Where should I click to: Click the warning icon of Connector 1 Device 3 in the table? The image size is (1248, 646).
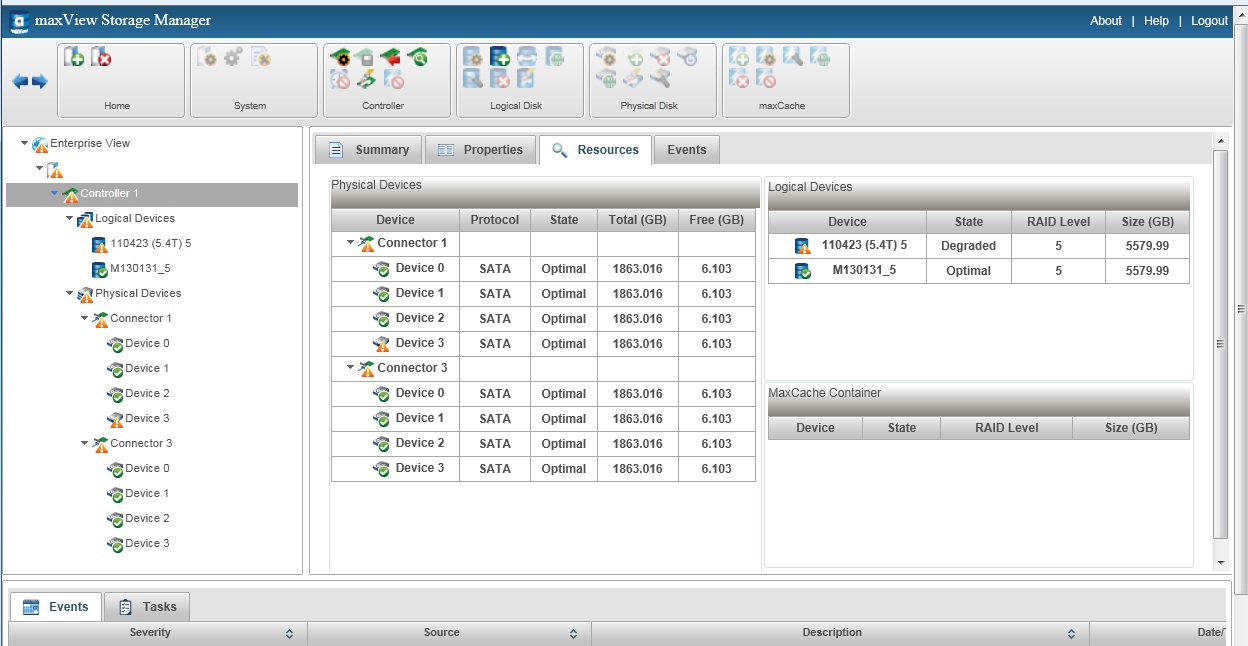[381, 344]
